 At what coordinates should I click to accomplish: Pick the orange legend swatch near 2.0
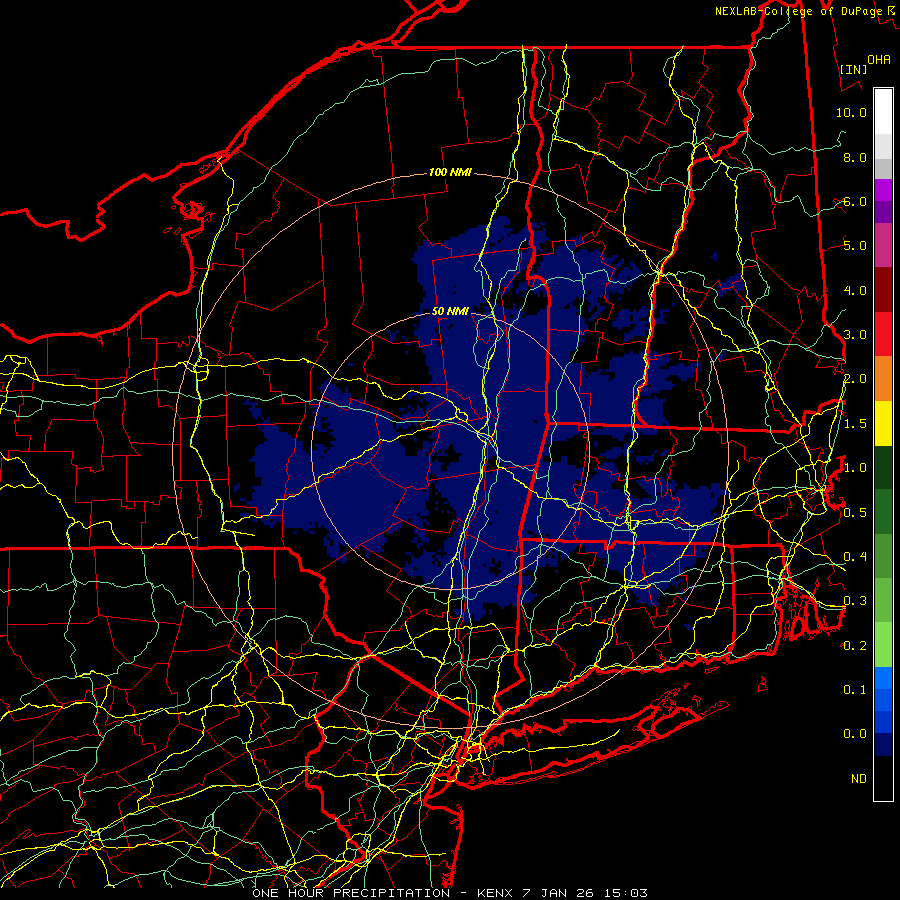pos(883,379)
